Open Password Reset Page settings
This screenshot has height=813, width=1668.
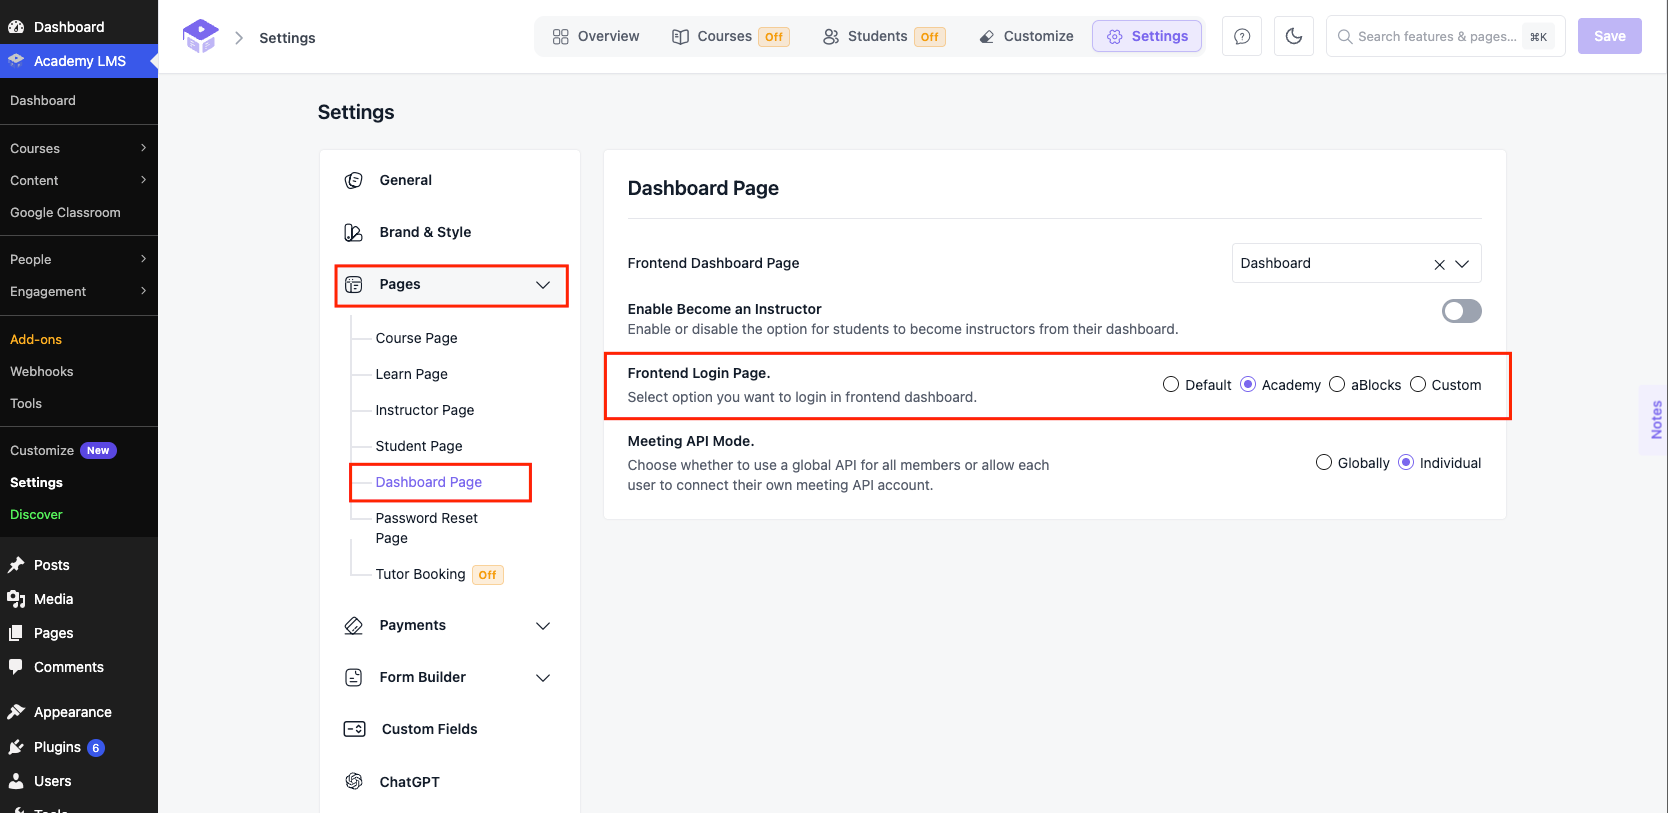[427, 529]
